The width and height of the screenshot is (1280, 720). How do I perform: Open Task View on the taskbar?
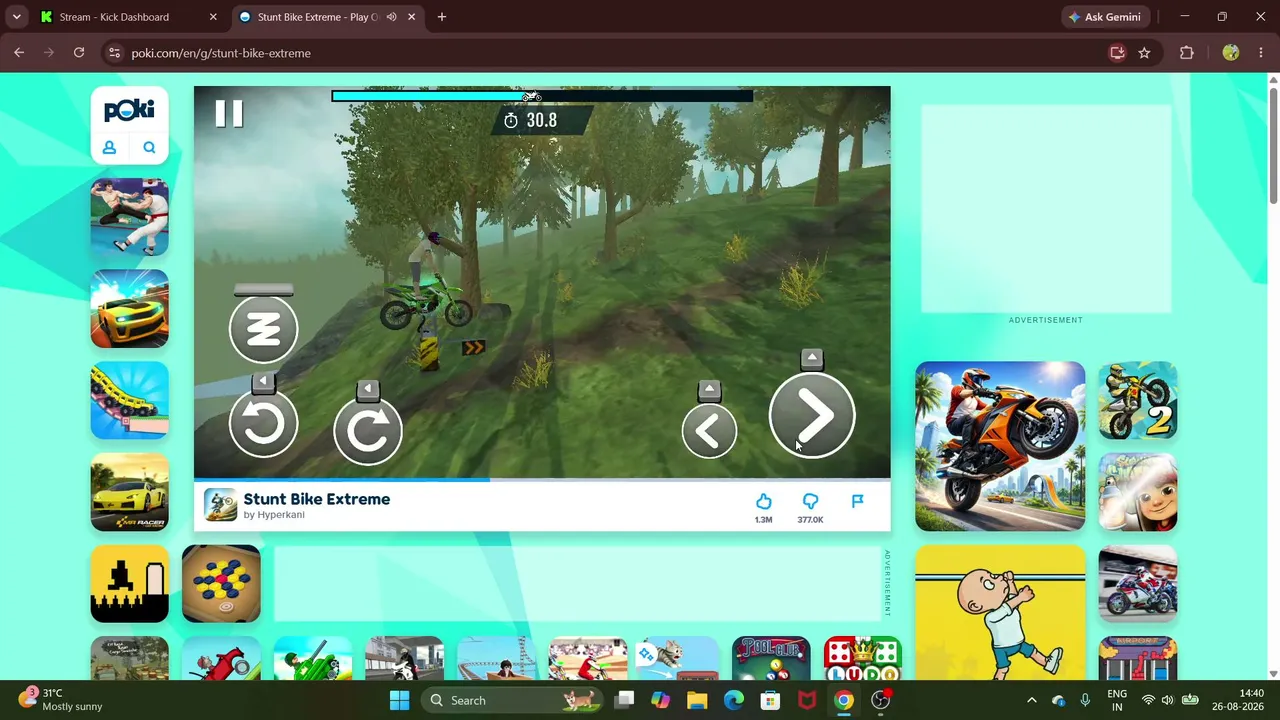click(x=624, y=700)
